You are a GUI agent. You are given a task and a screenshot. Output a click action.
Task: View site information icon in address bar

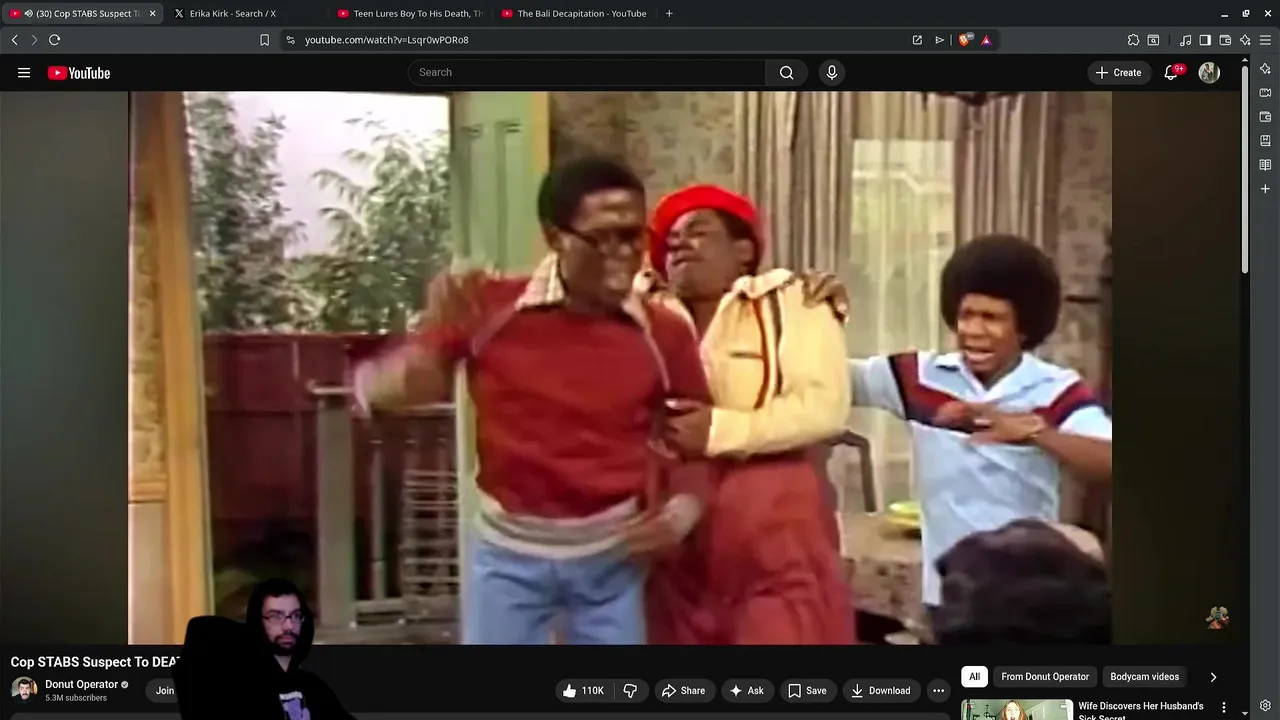tap(290, 40)
